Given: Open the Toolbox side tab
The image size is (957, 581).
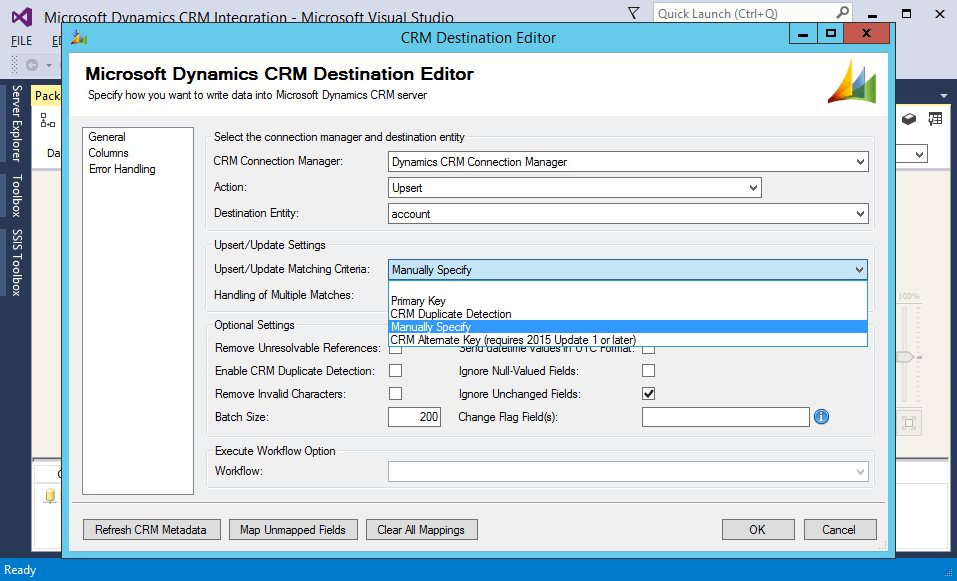Looking at the screenshot, I should [16, 195].
